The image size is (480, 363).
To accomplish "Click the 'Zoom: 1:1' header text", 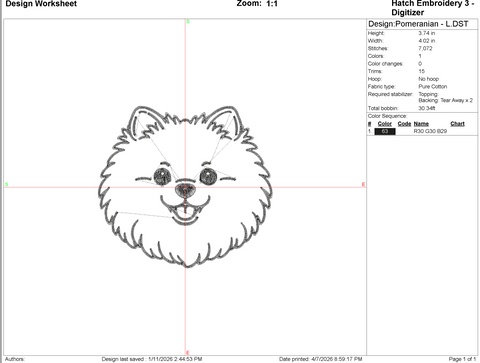I will (x=257, y=4).
